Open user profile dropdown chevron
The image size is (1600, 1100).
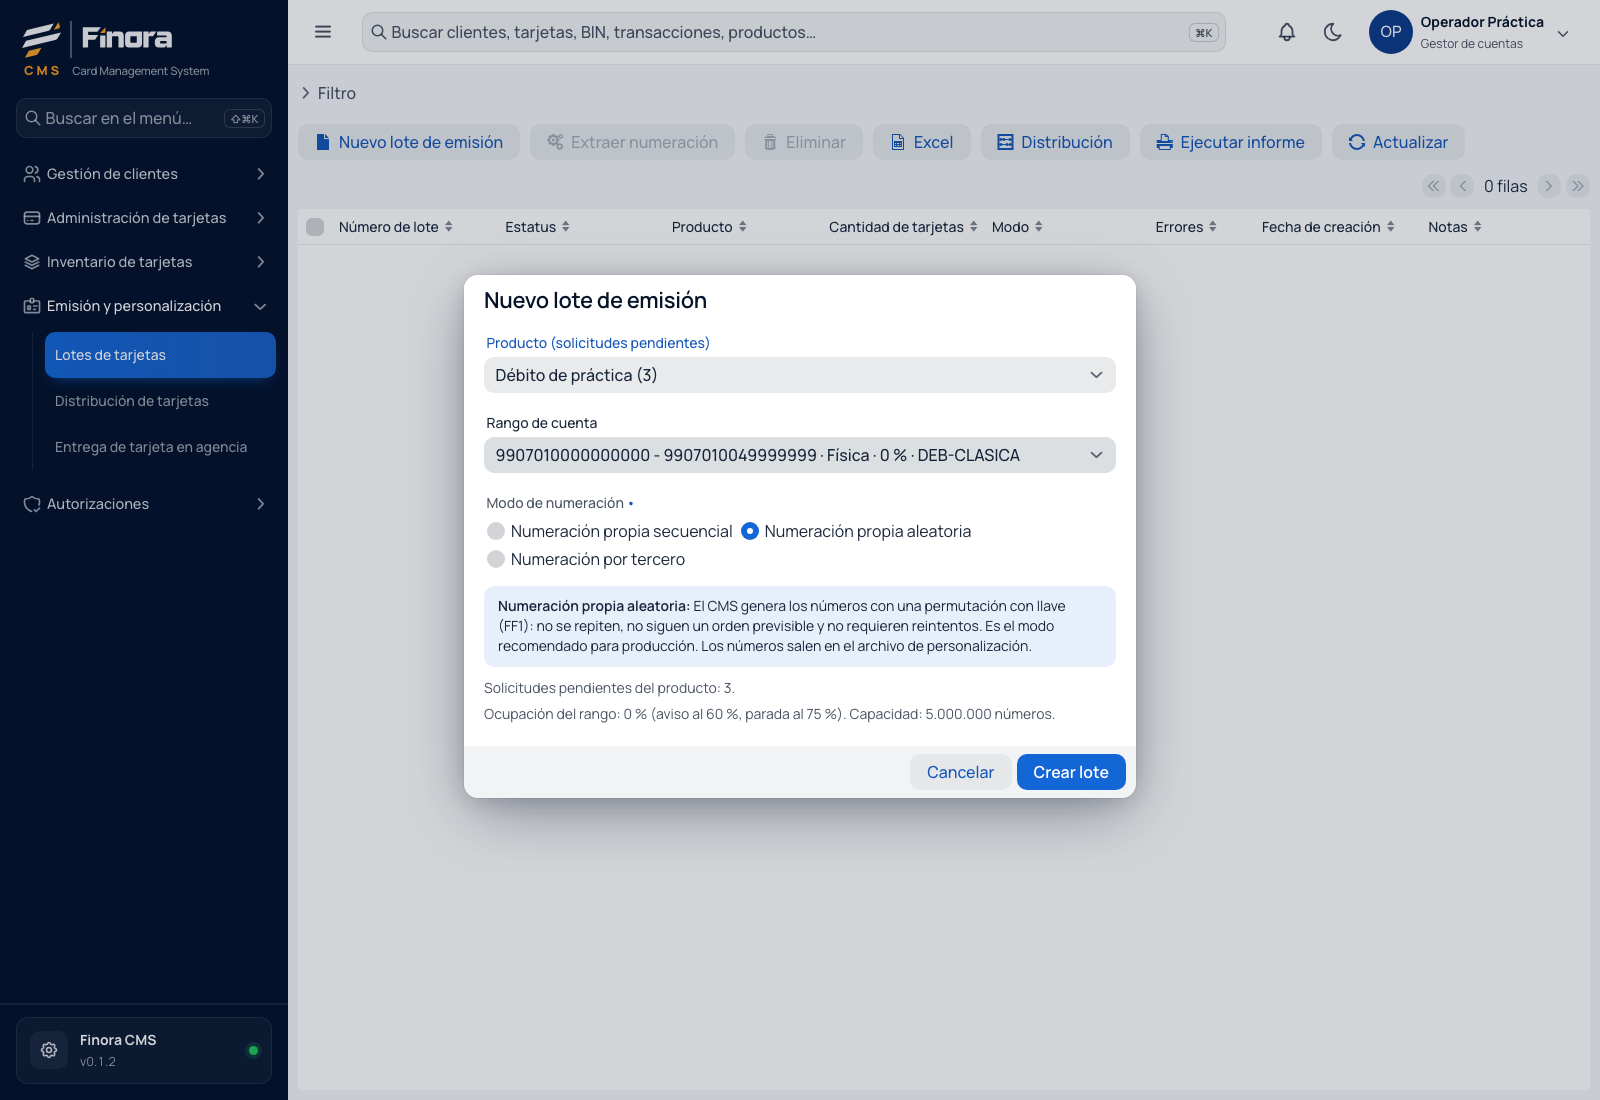(x=1563, y=33)
